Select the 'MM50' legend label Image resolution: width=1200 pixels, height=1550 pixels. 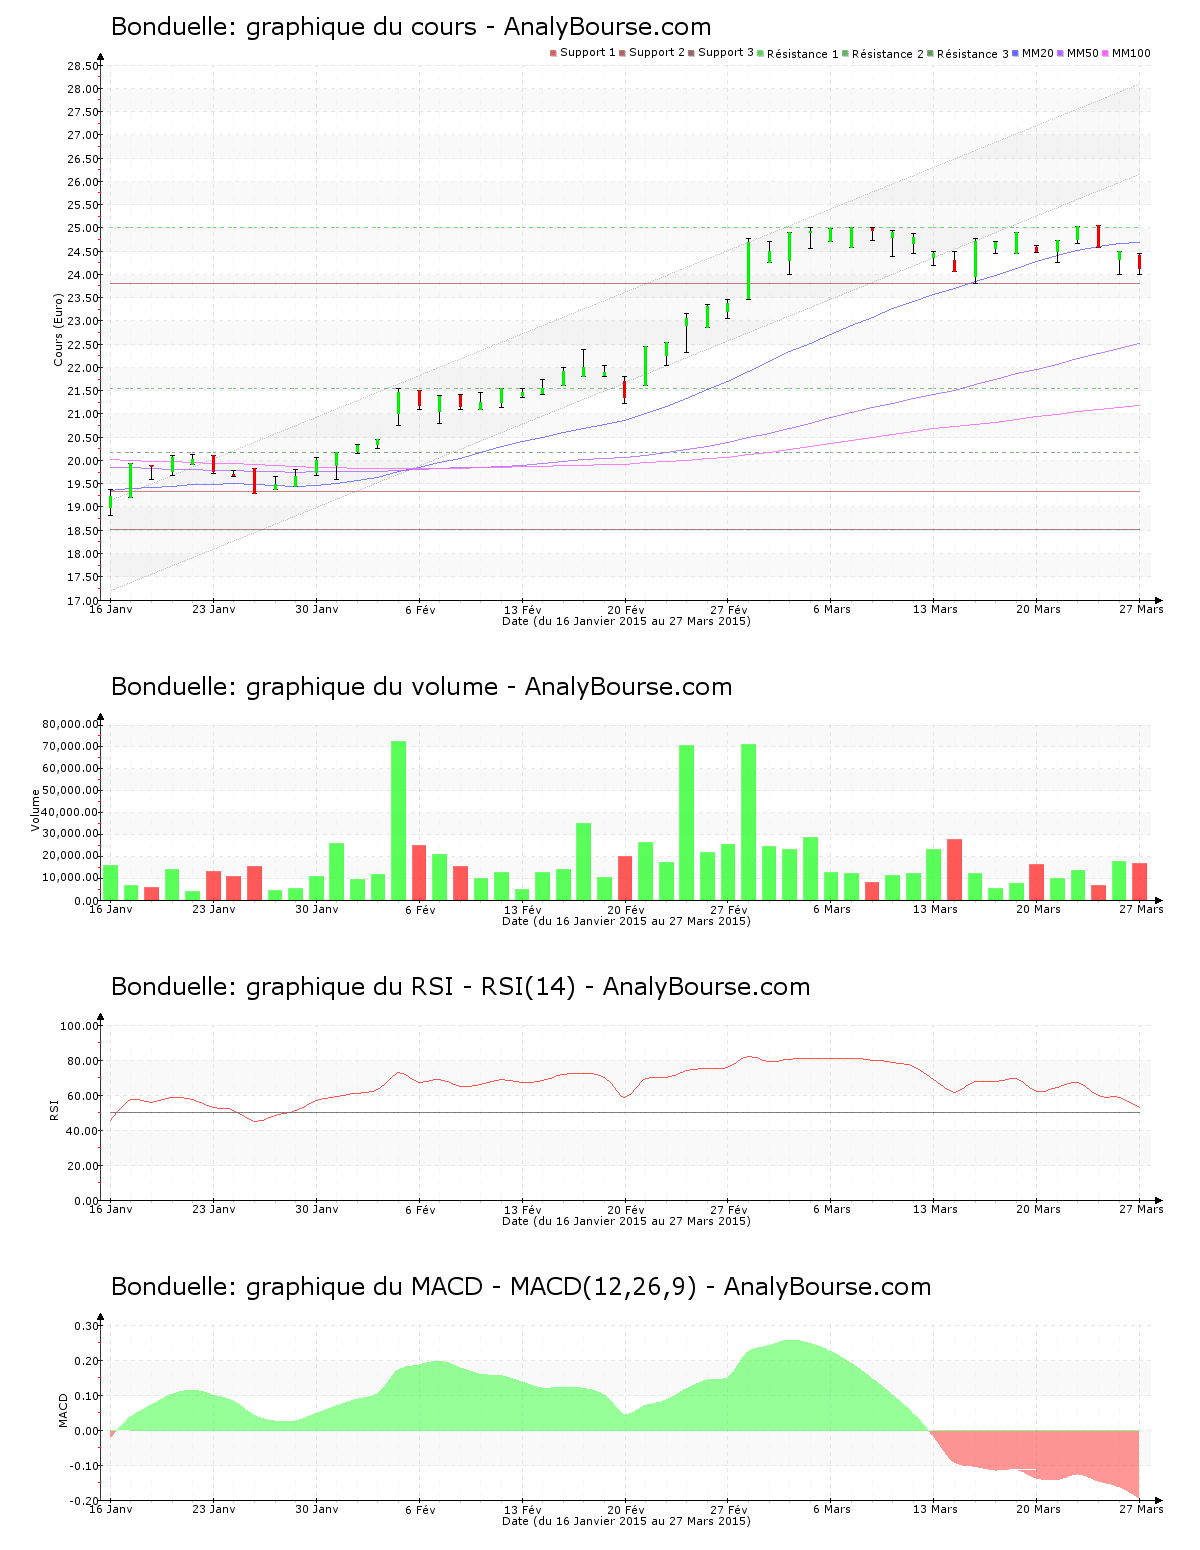click(x=1083, y=53)
